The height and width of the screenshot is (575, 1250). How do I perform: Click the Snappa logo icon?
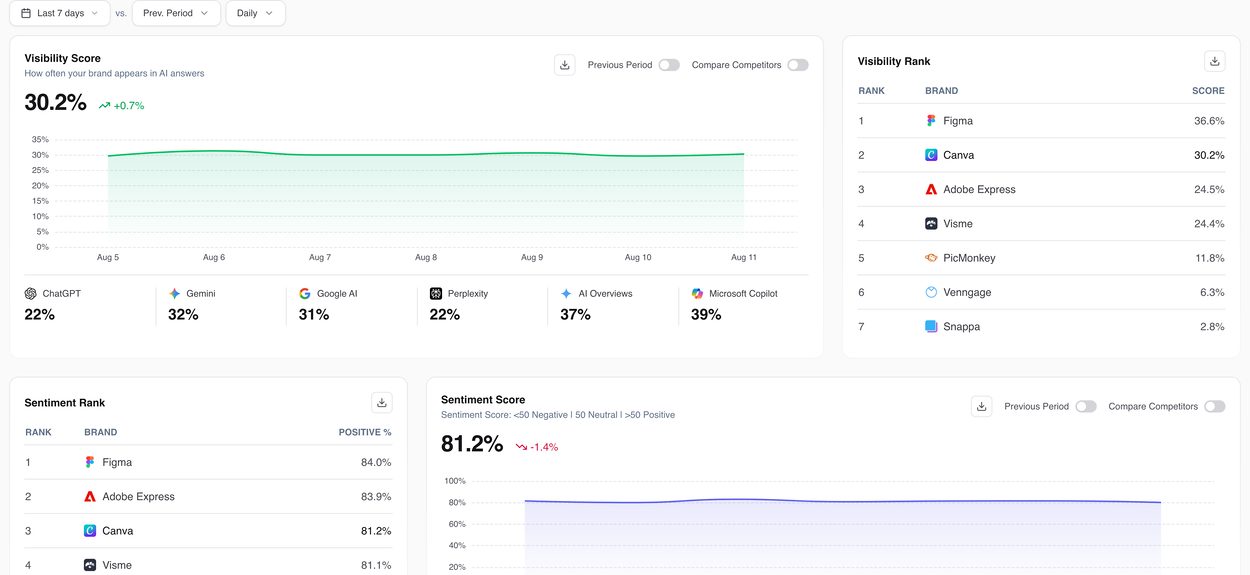(x=931, y=327)
